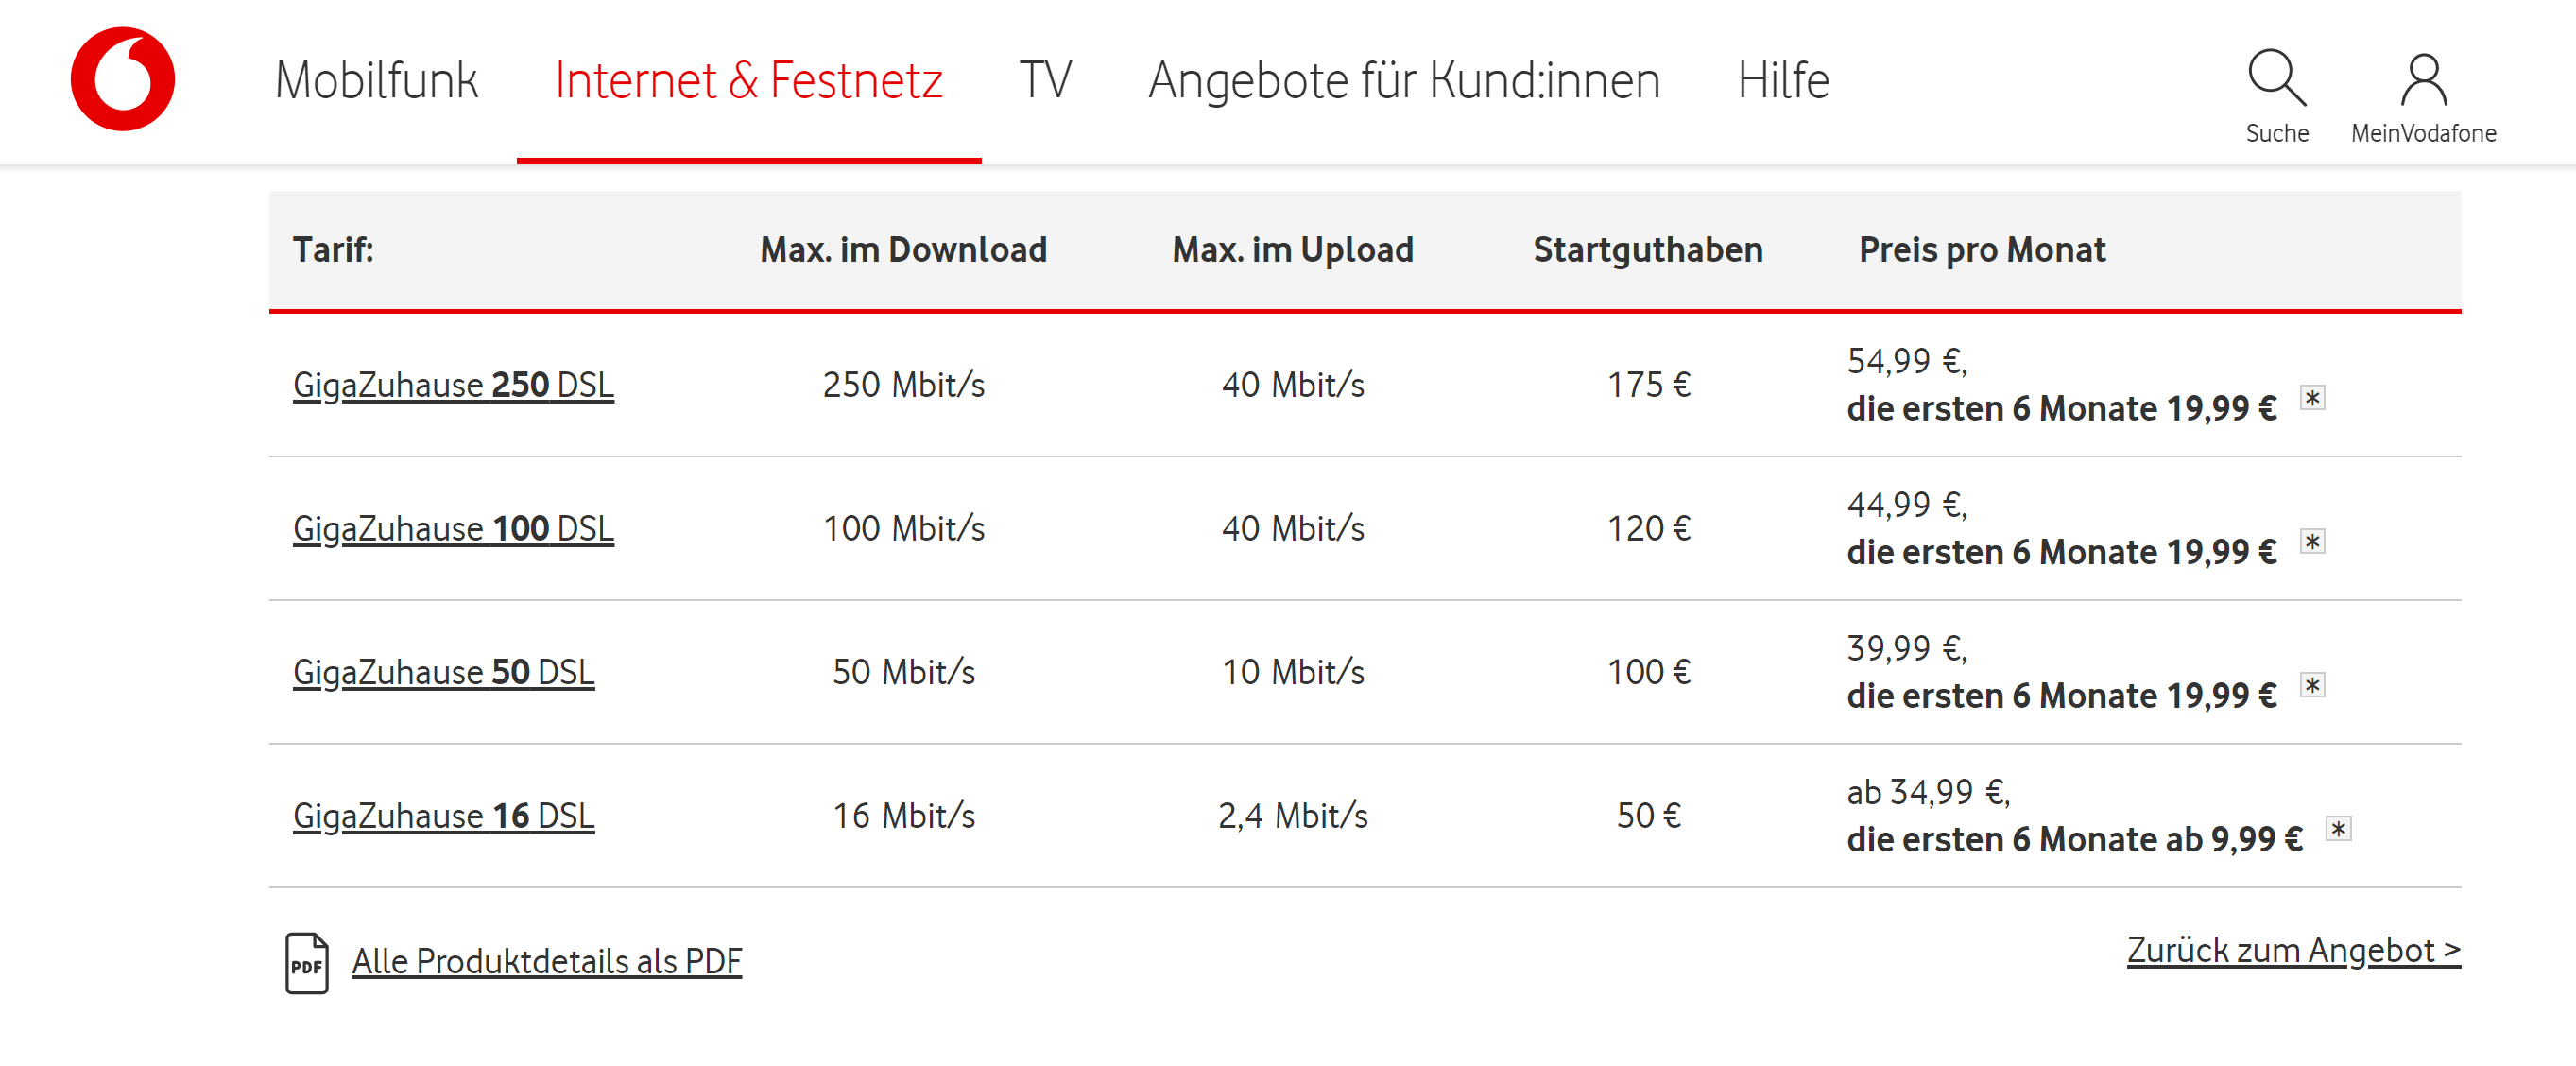2576x1066 pixels.
Task: Open the TV menu item
Action: (1044, 80)
